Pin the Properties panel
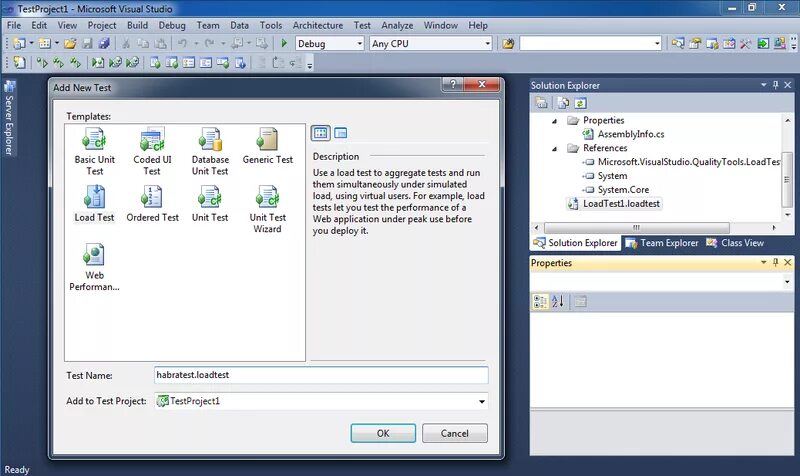 tap(776, 262)
